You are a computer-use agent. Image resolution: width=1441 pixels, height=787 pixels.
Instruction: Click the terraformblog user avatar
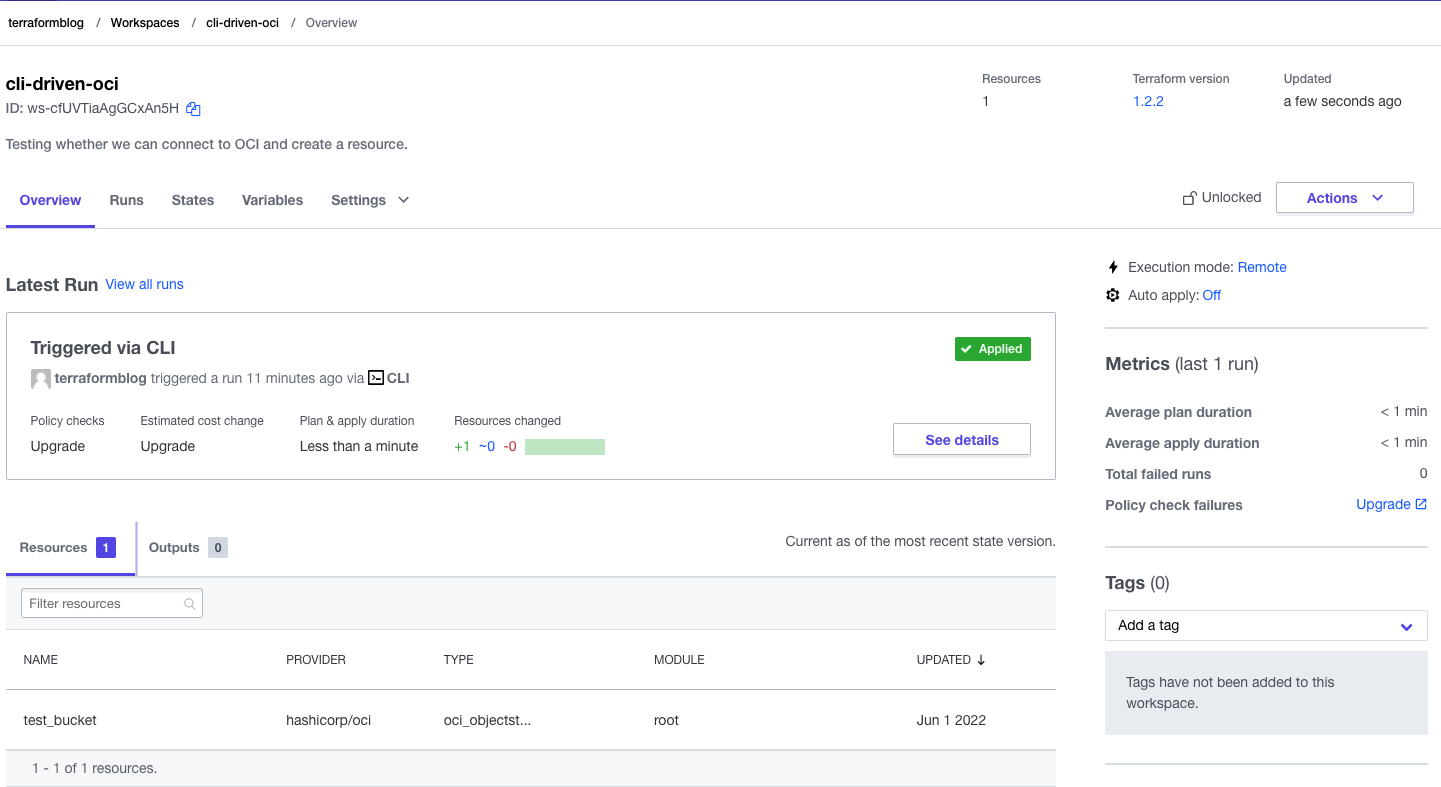pos(41,378)
